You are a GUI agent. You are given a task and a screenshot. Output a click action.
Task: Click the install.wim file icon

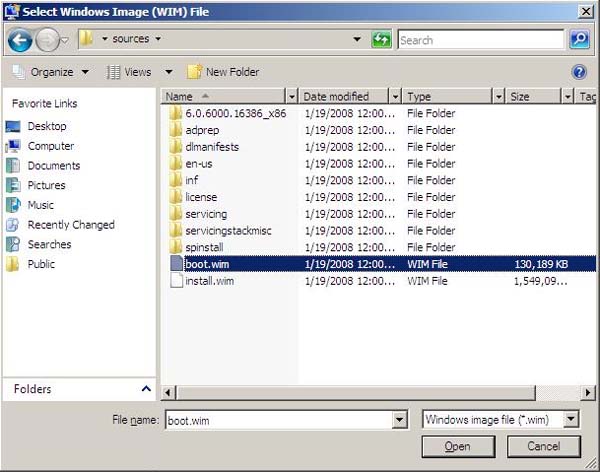[x=176, y=281]
